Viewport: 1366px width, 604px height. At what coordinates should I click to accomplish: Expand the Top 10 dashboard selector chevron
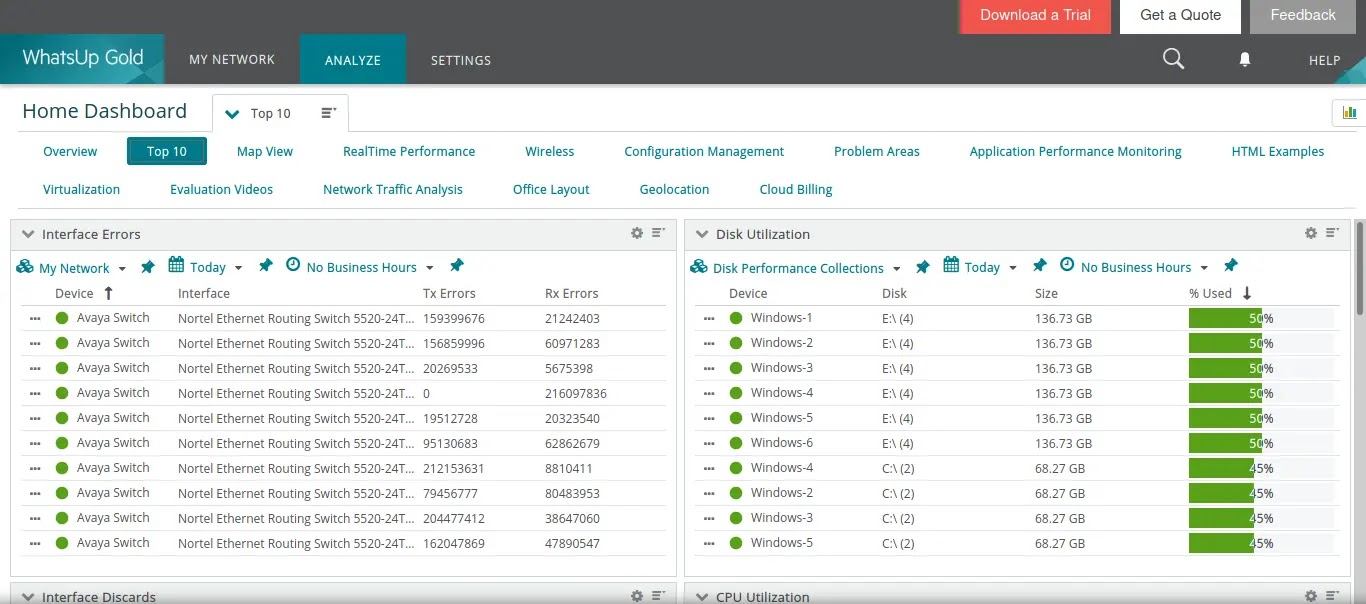pos(232,114)
